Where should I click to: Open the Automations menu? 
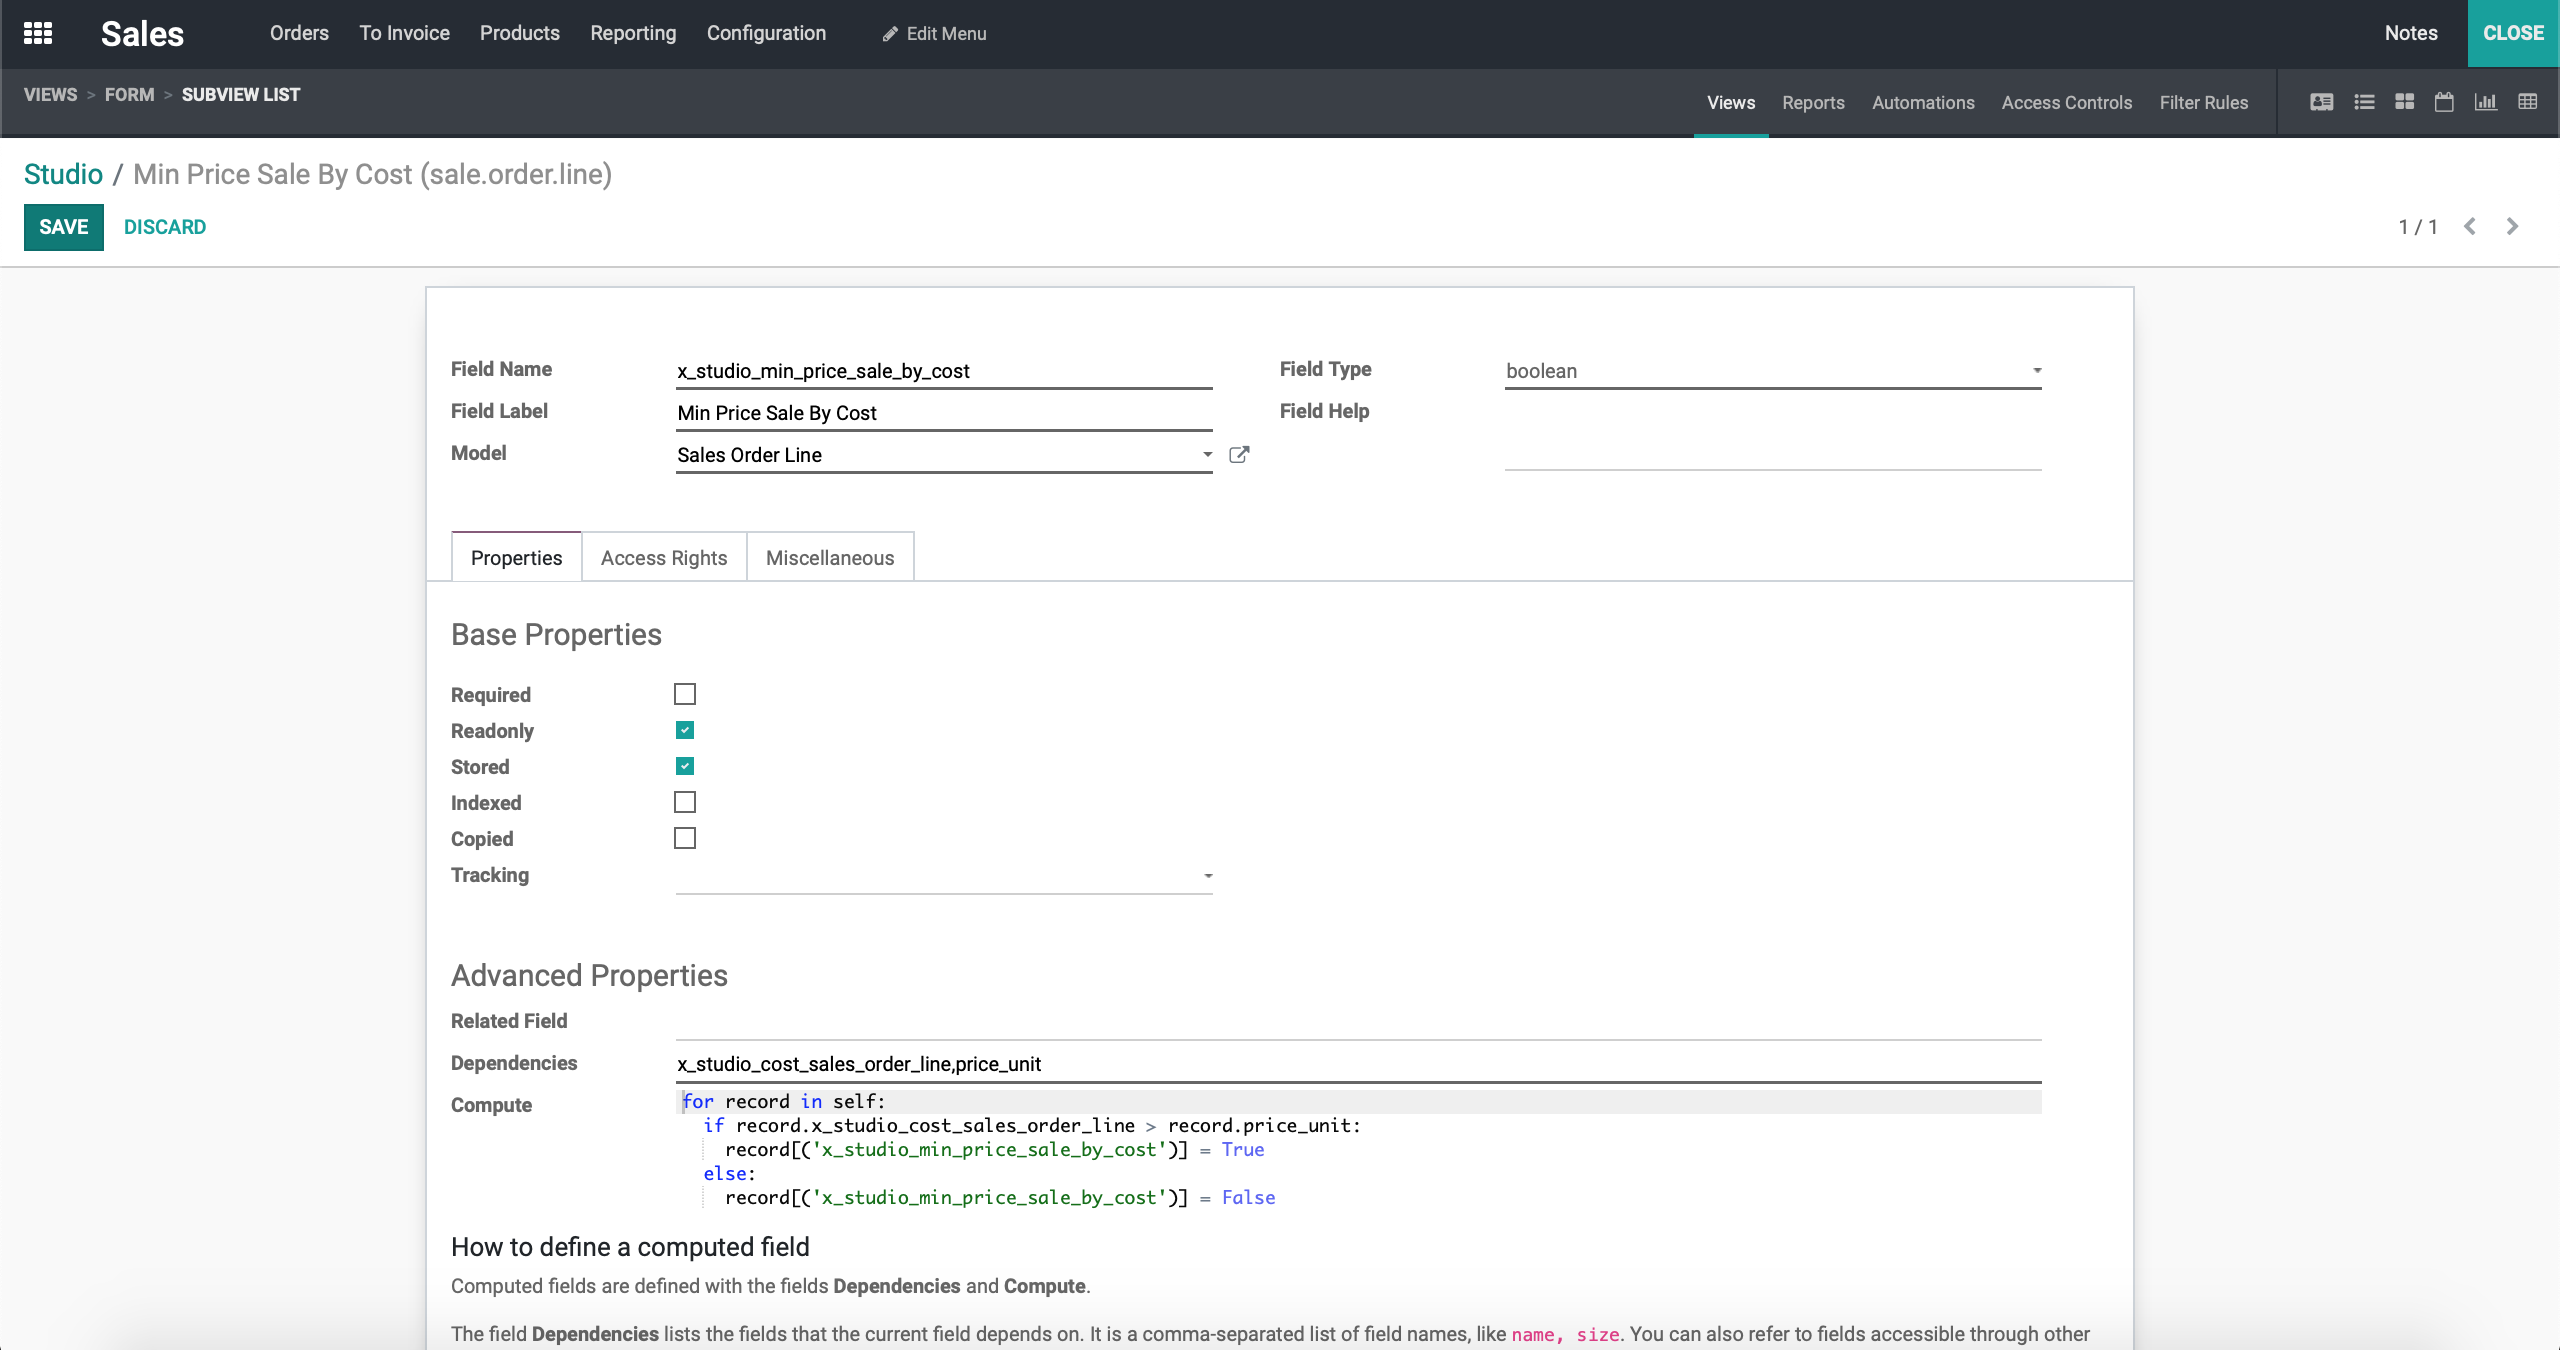click(x=1923, y=102)
